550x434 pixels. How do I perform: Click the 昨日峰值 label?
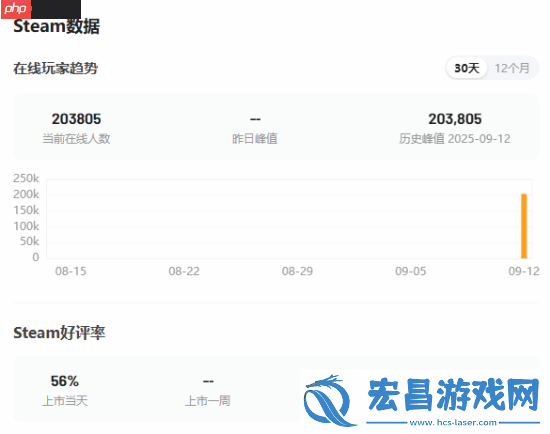(x=255, y=139)
